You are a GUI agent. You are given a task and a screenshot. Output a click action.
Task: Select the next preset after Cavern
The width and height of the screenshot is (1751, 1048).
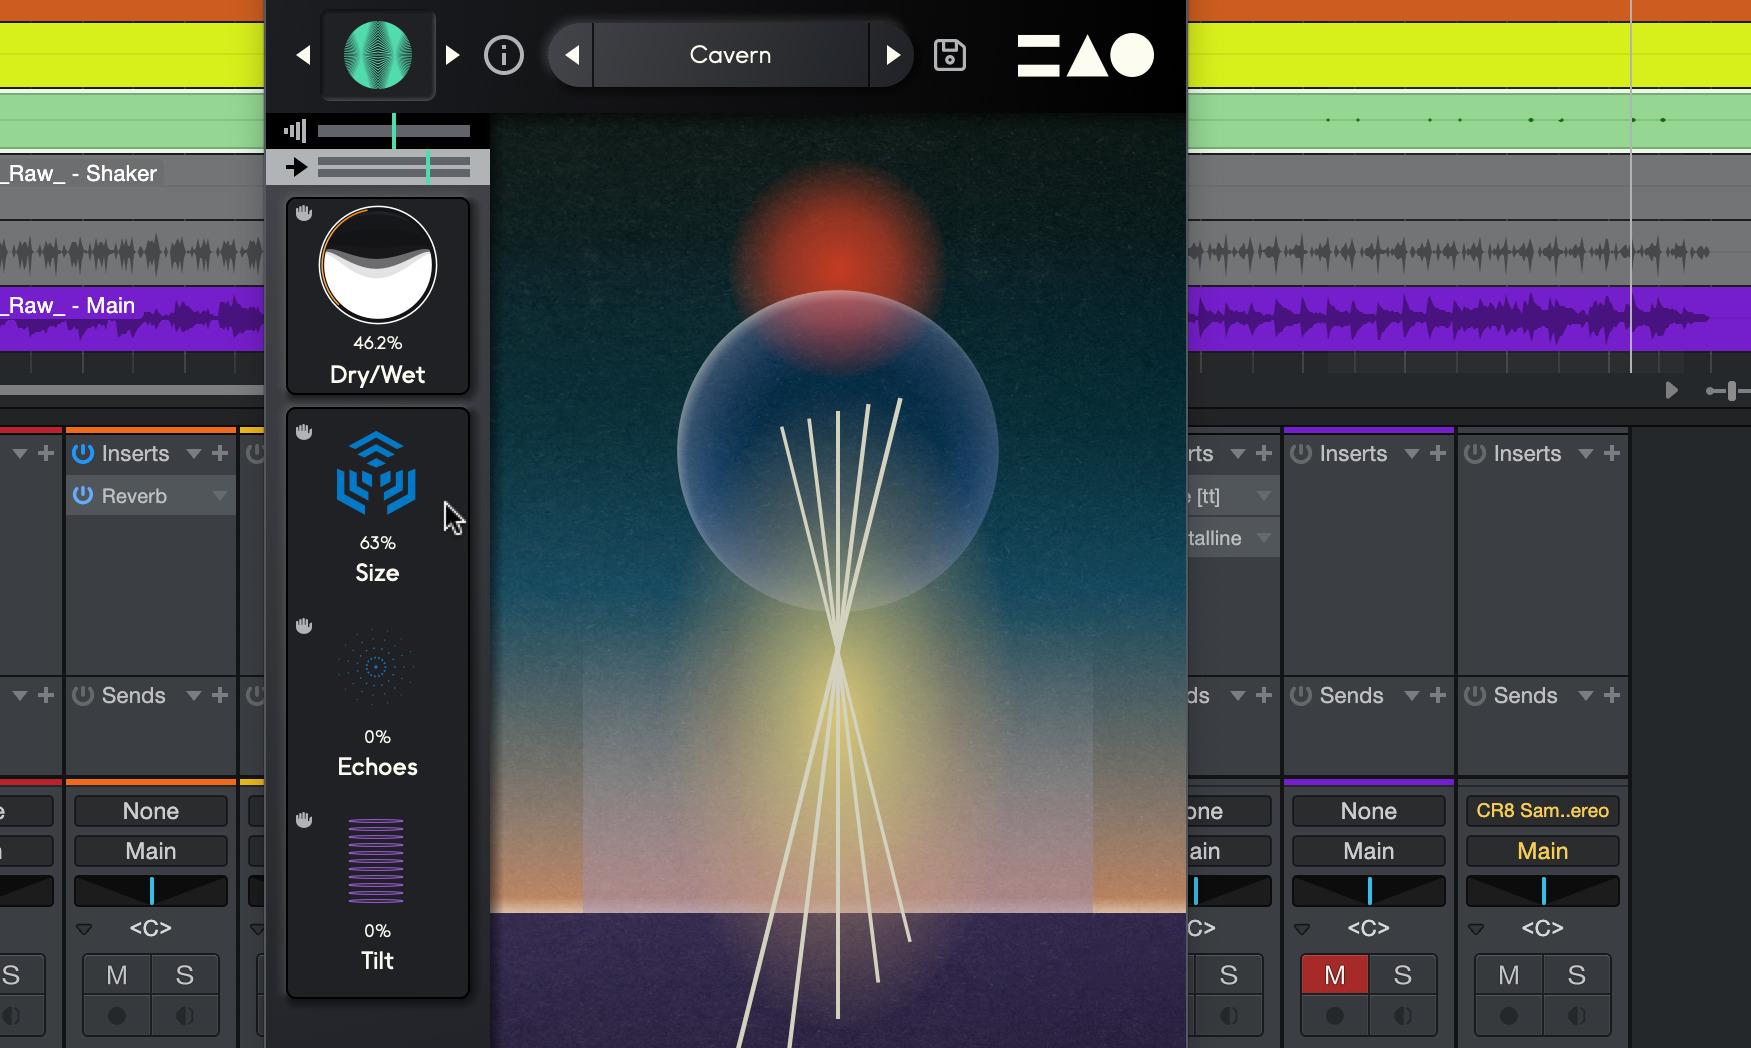[892, 55]
